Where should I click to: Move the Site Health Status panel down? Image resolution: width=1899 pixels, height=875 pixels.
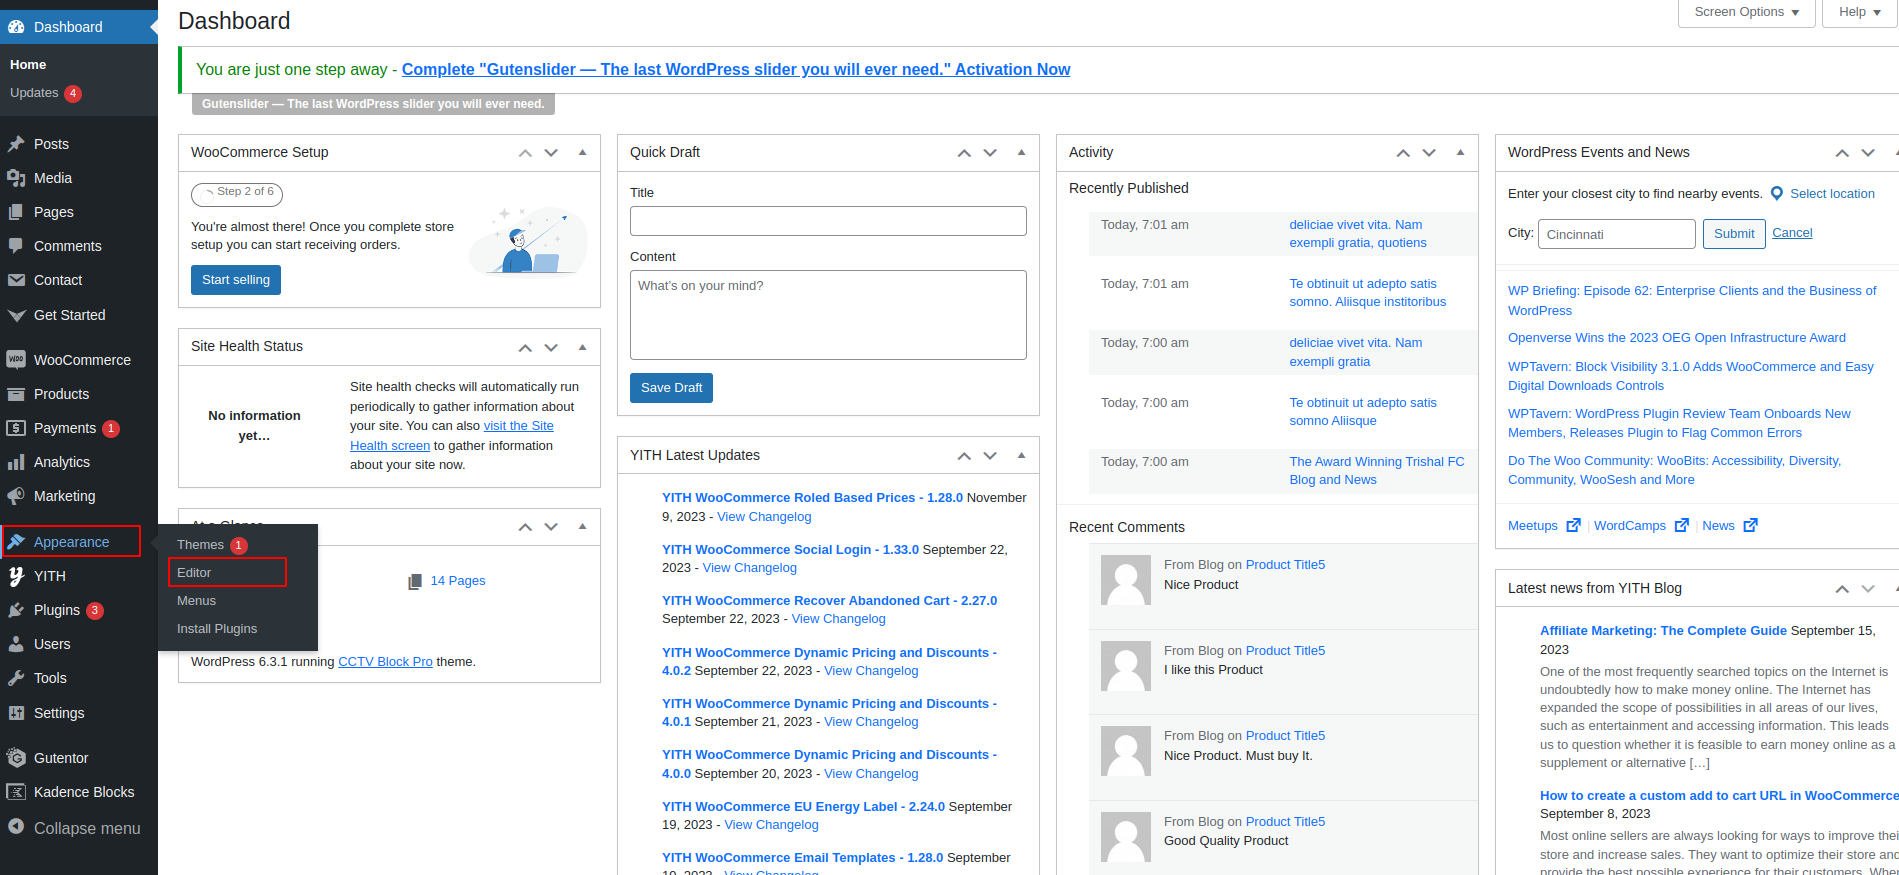[x=551, y=347]
